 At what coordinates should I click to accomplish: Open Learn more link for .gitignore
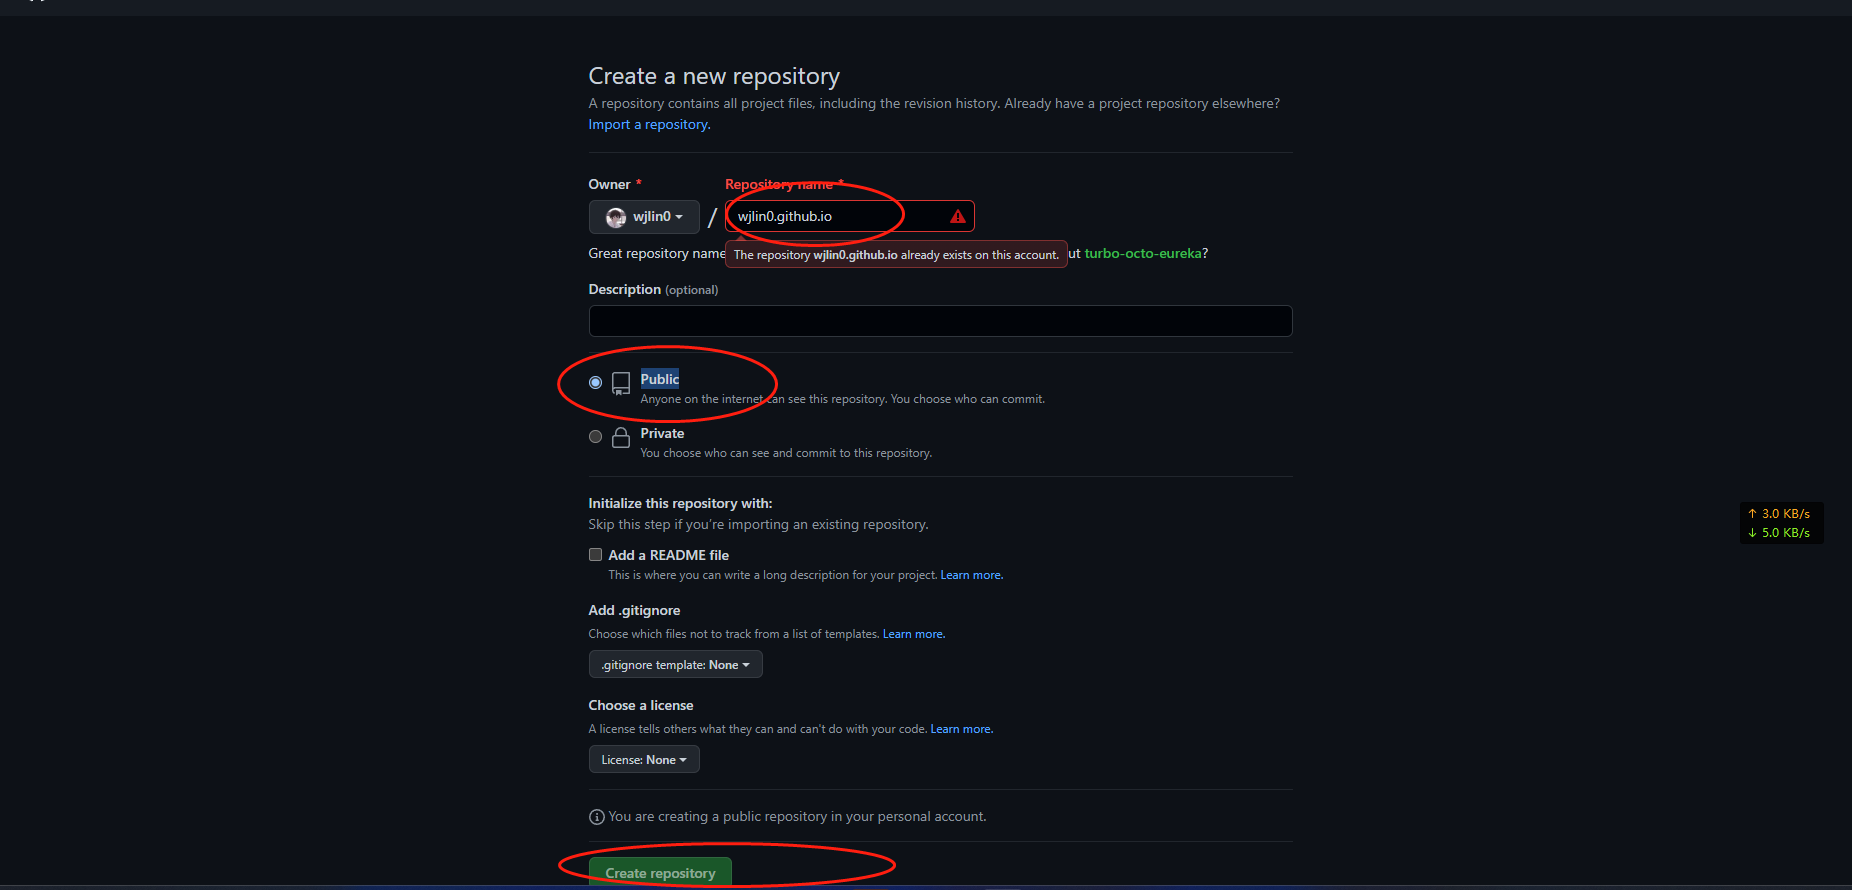point(913,634)
